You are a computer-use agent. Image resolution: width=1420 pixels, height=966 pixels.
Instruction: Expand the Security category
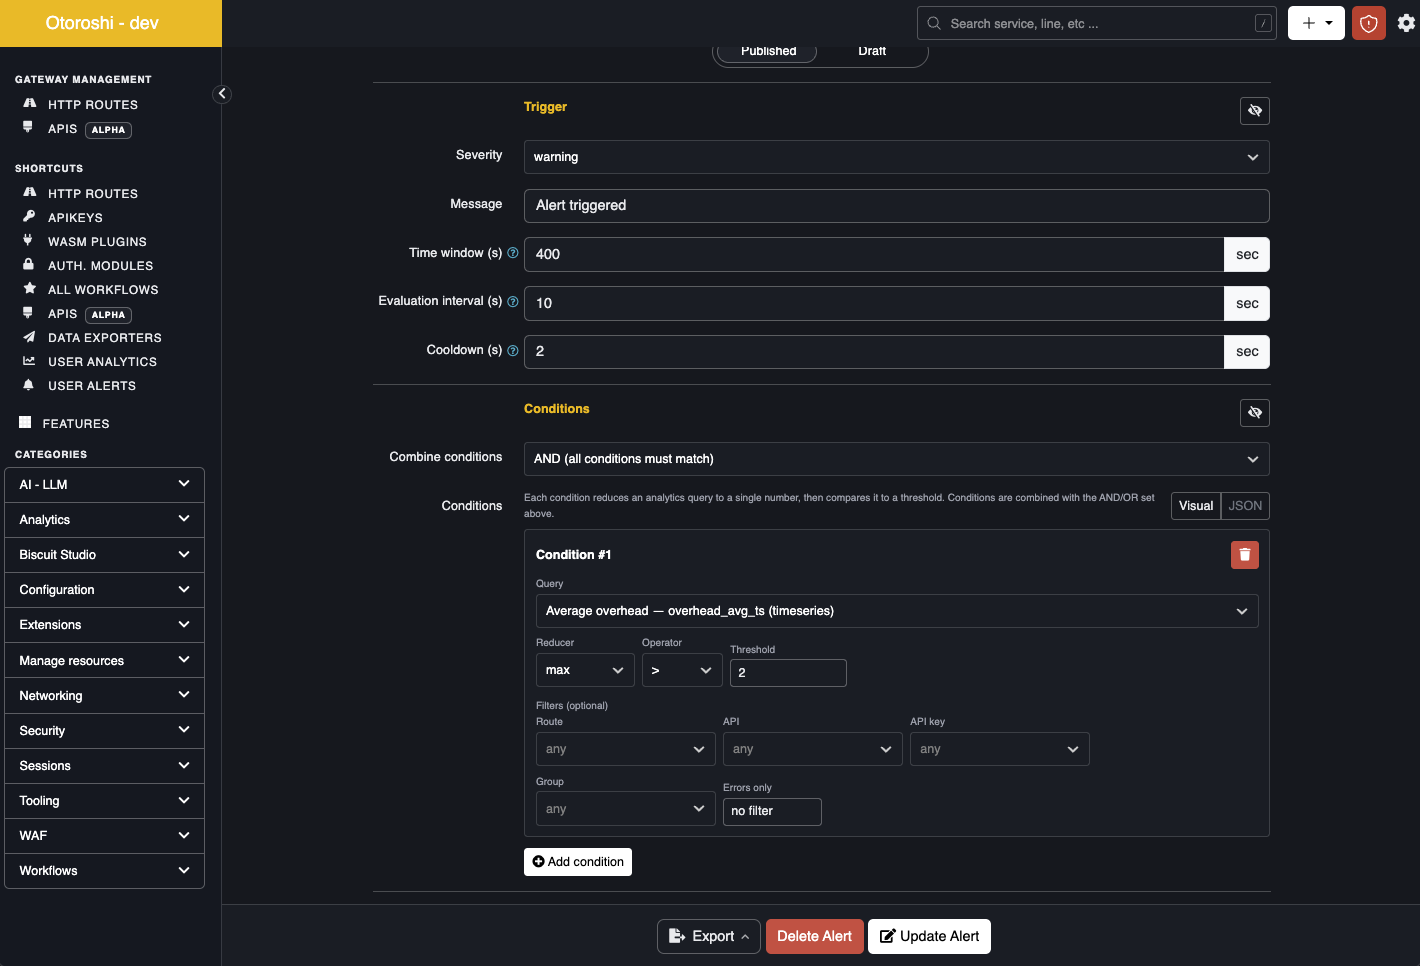105,731
